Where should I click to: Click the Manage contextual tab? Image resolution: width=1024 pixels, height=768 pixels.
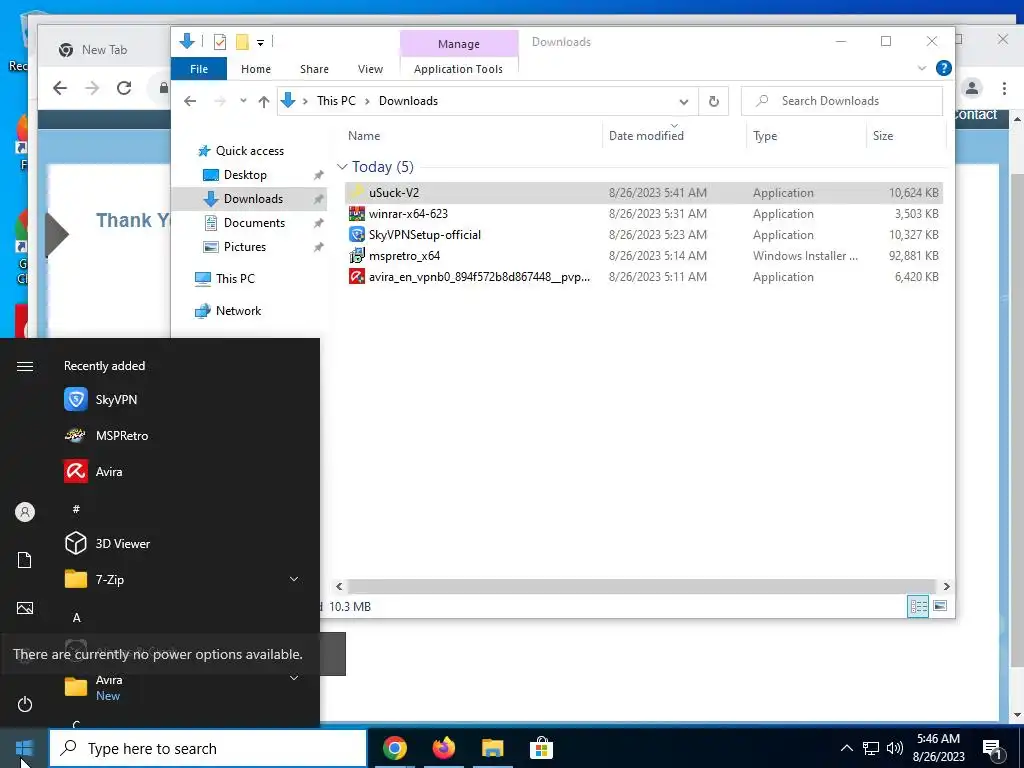click(458, 44)
